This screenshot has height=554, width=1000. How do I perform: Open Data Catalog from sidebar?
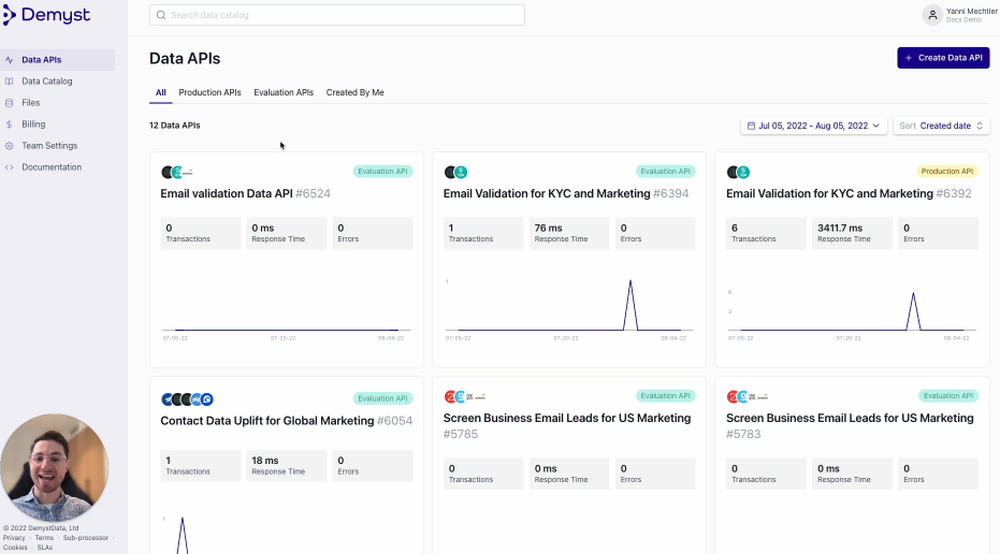tap(47, 81)
